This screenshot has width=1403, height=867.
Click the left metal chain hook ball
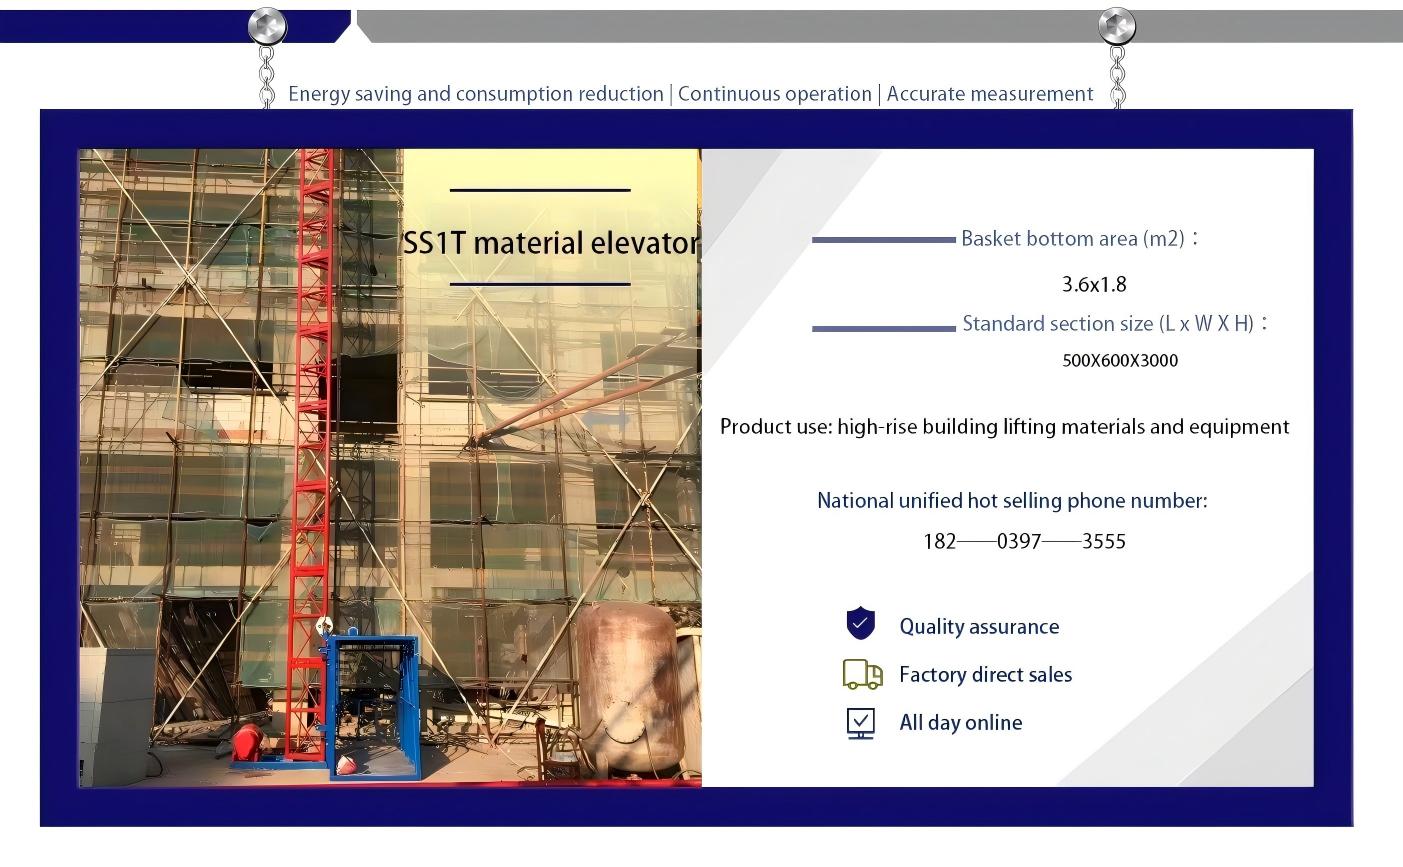pos(267,26)
